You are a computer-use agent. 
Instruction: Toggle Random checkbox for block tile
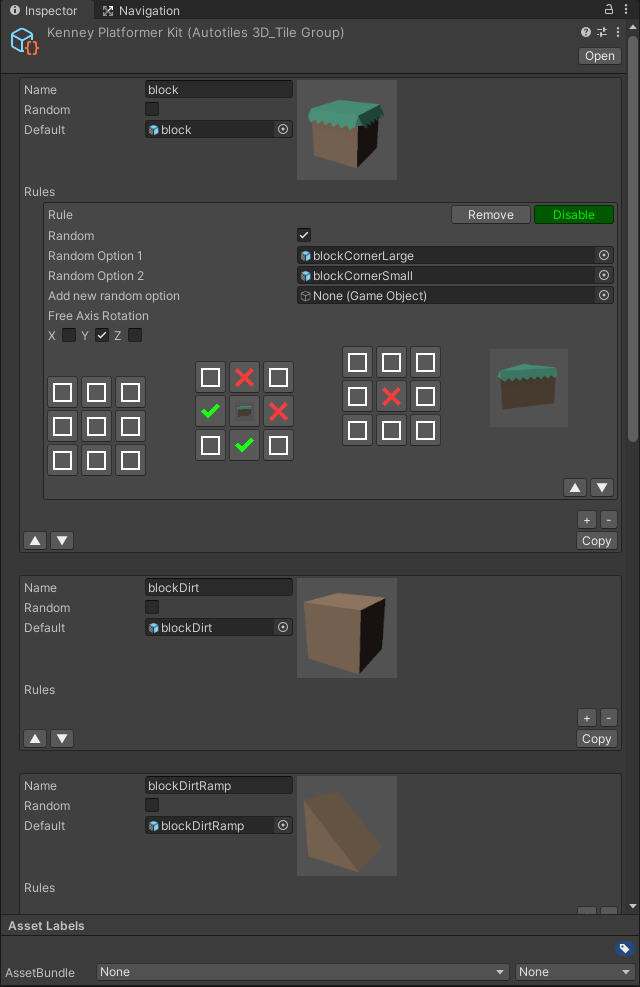click(152, 109)
